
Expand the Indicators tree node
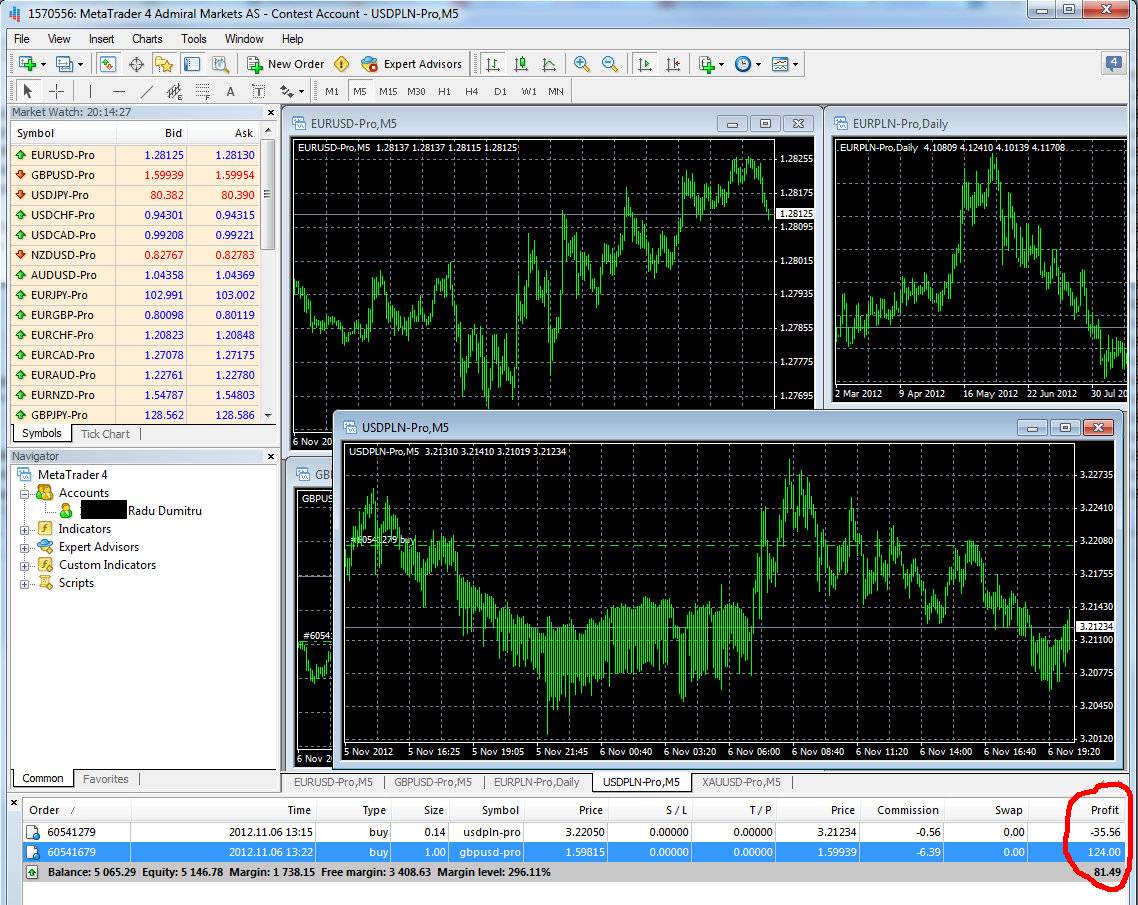click(x=24, y=529)
